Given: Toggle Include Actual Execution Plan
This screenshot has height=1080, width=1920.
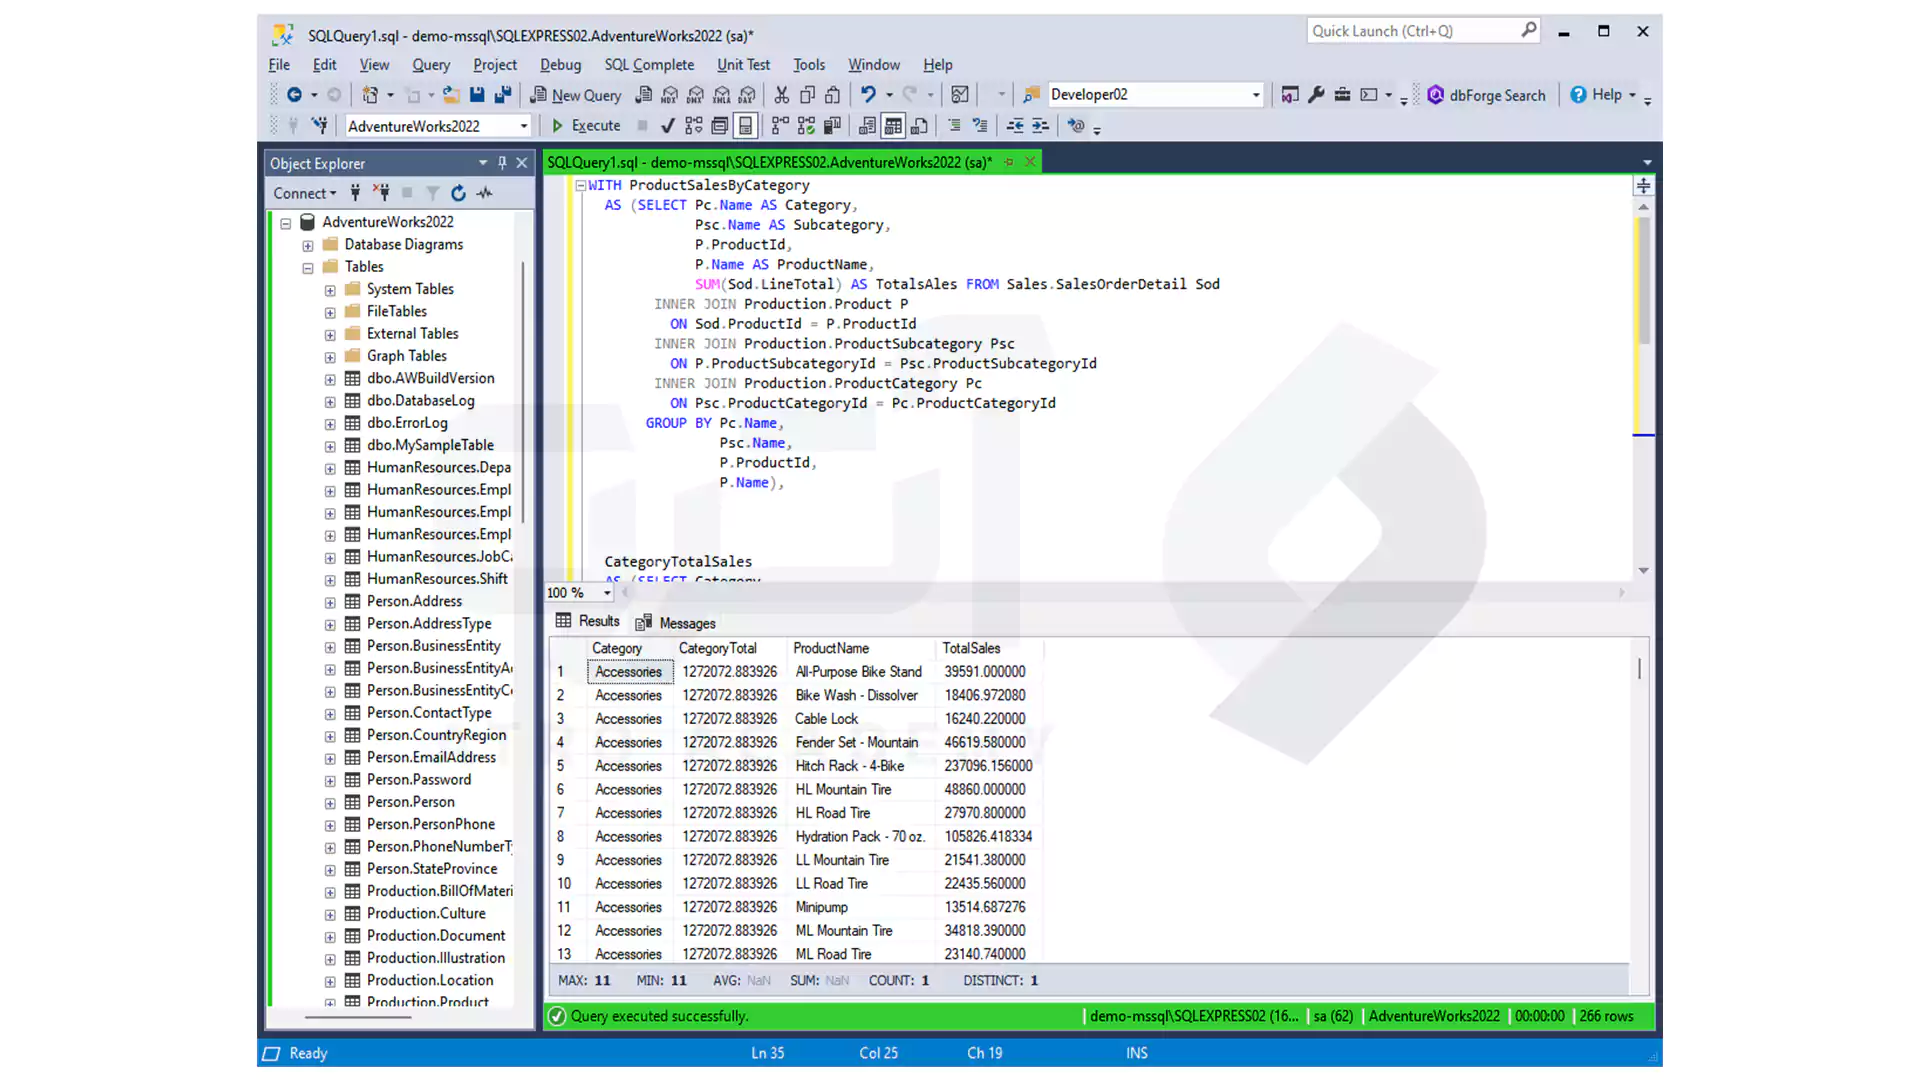Looking at the screenshot, I should click(780, 126).
